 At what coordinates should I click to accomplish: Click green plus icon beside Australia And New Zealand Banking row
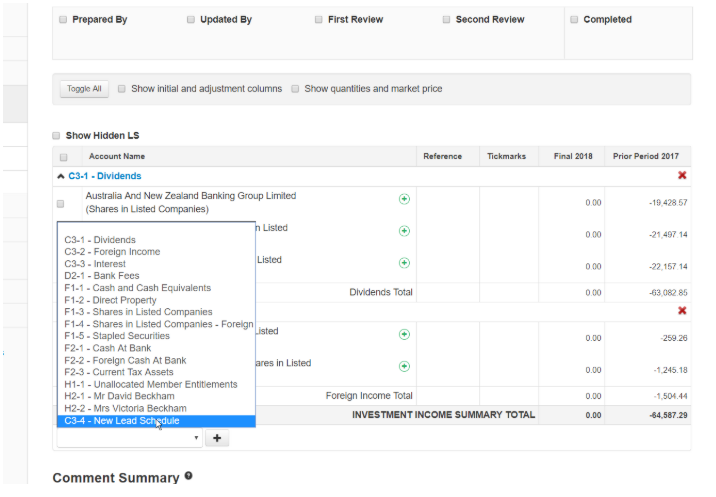pyautogui.click(x=404, y=199)
